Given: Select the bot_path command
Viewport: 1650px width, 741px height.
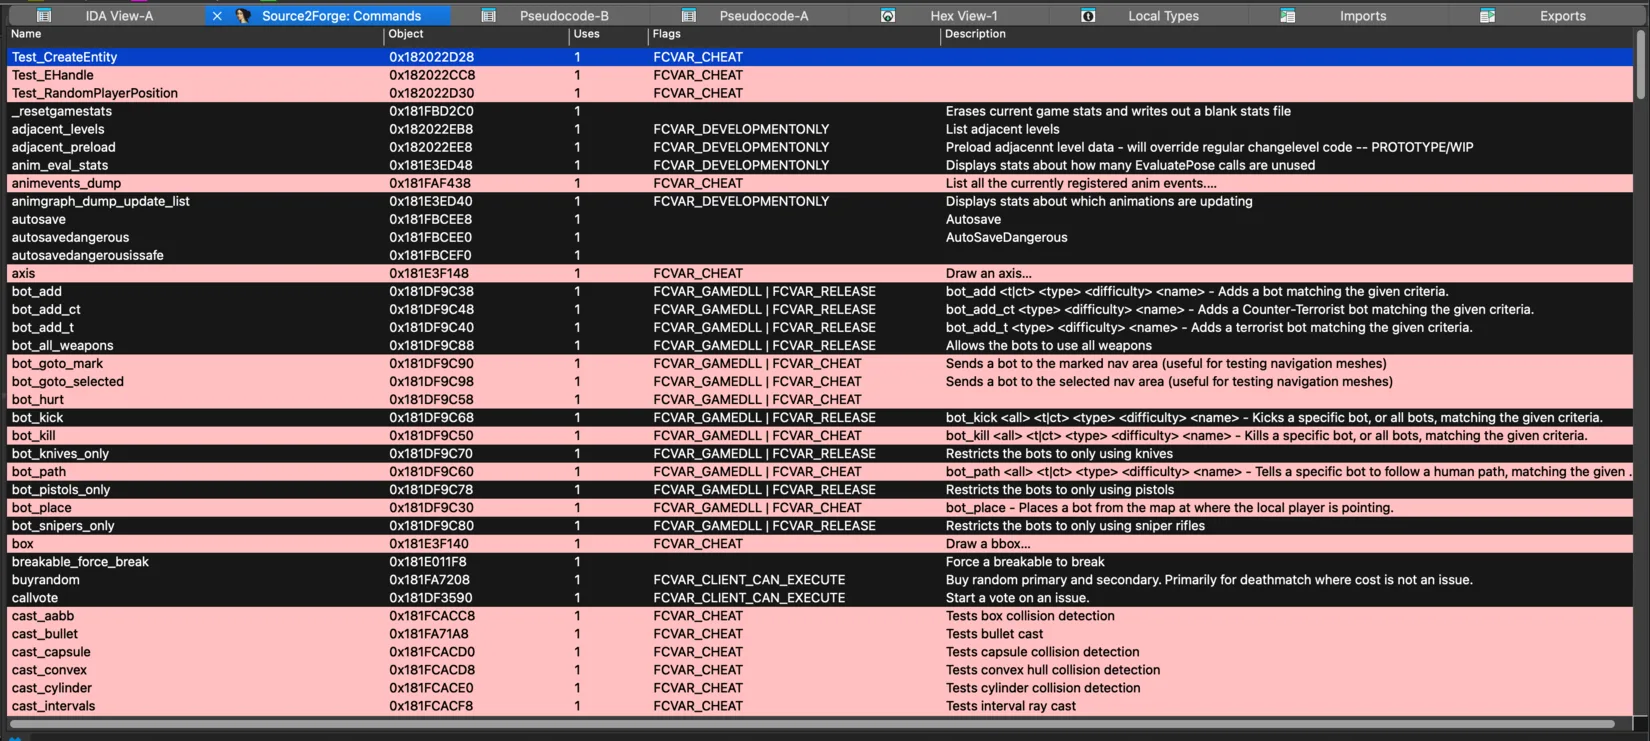Looking at the screenshot, I should coord(820,471).
